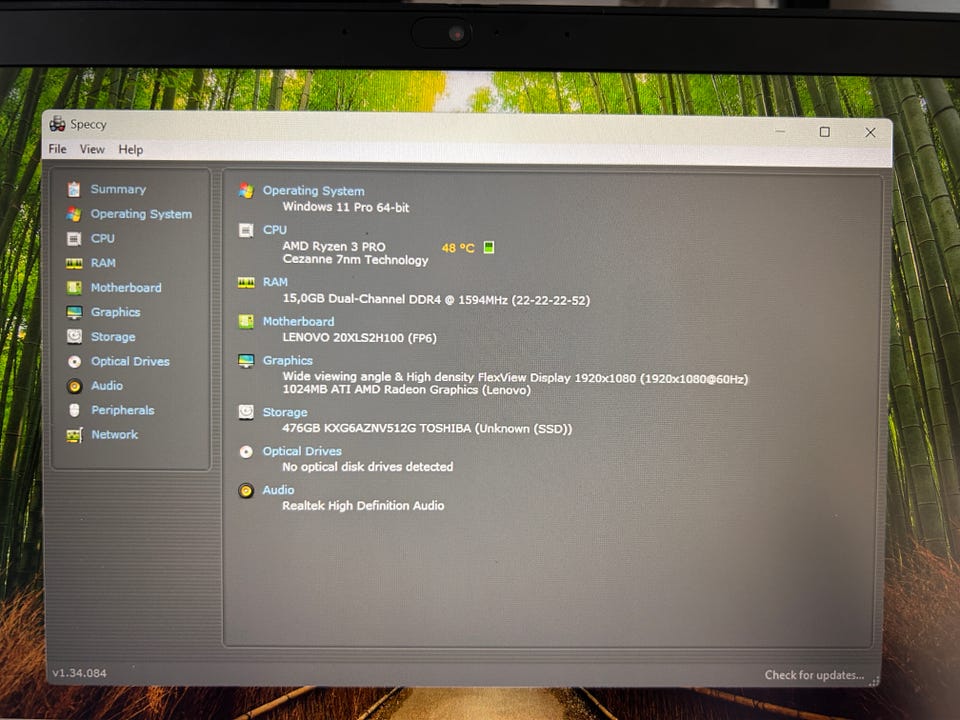Click the CPU icon in summary pane
The height and width of the screenshot is (720, 960).
(x=246, y=230)
